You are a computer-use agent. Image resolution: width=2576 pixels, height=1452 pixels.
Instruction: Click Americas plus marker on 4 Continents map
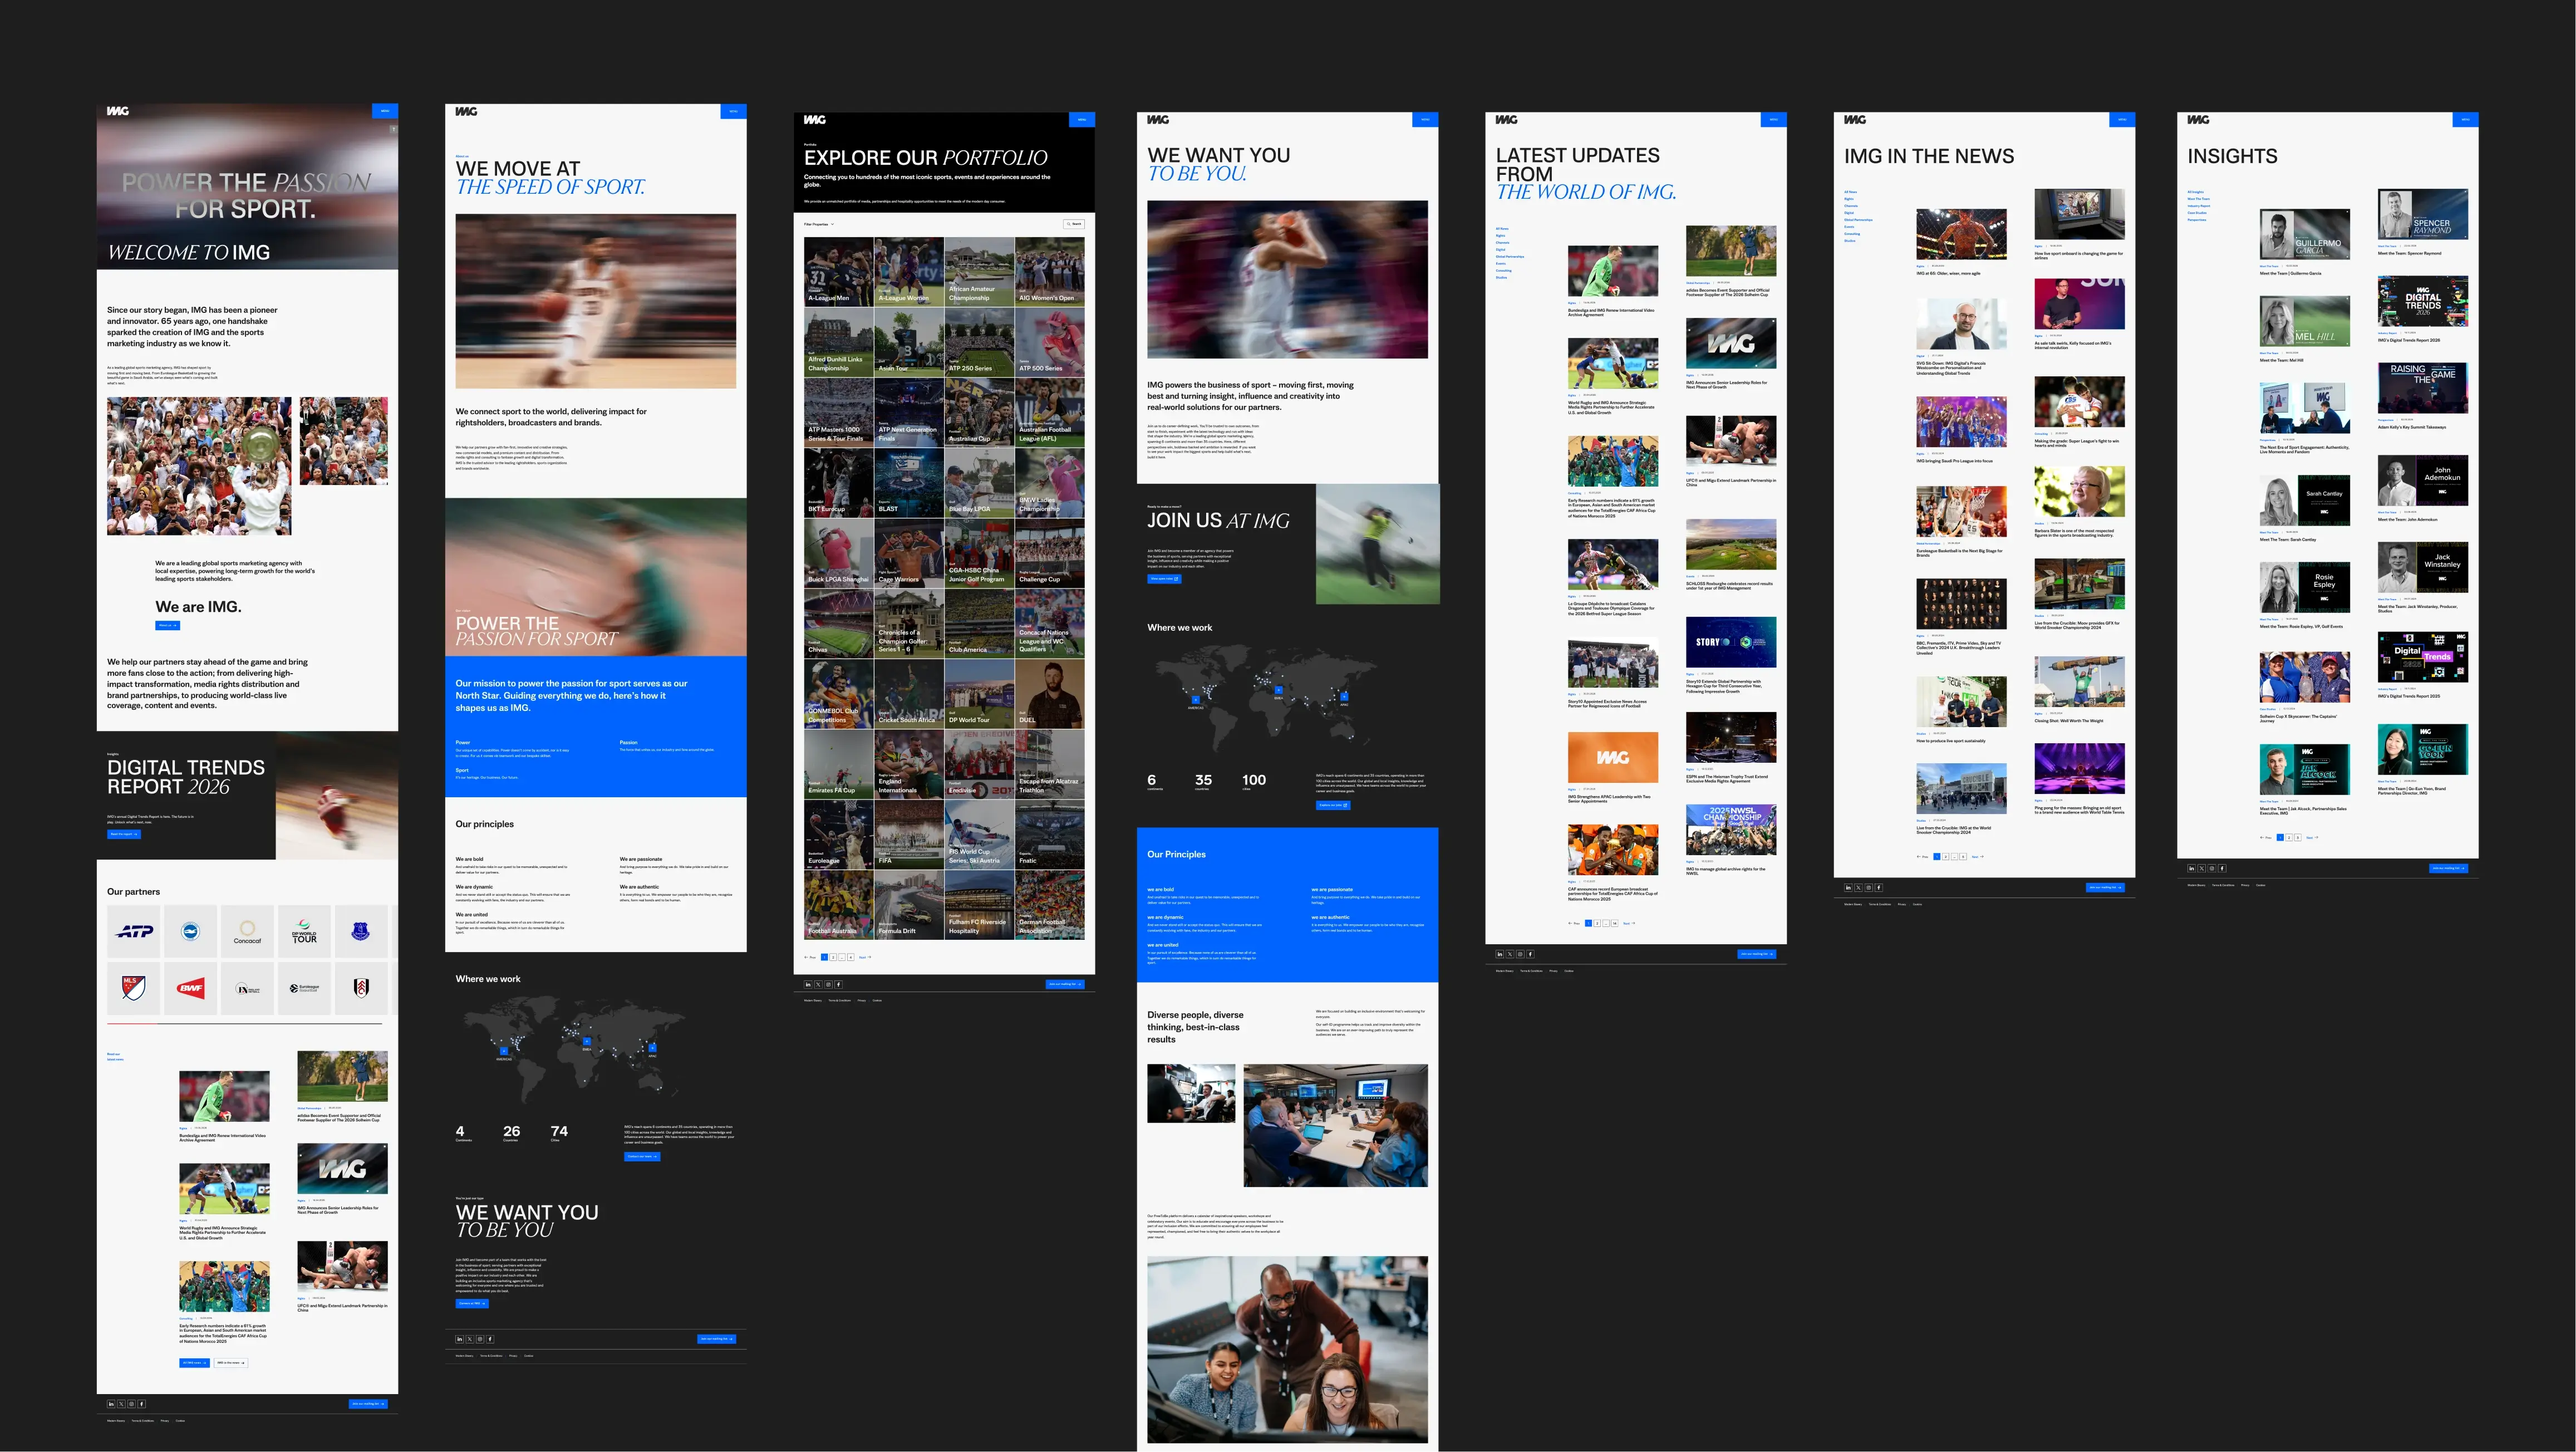pos(504,1051)
